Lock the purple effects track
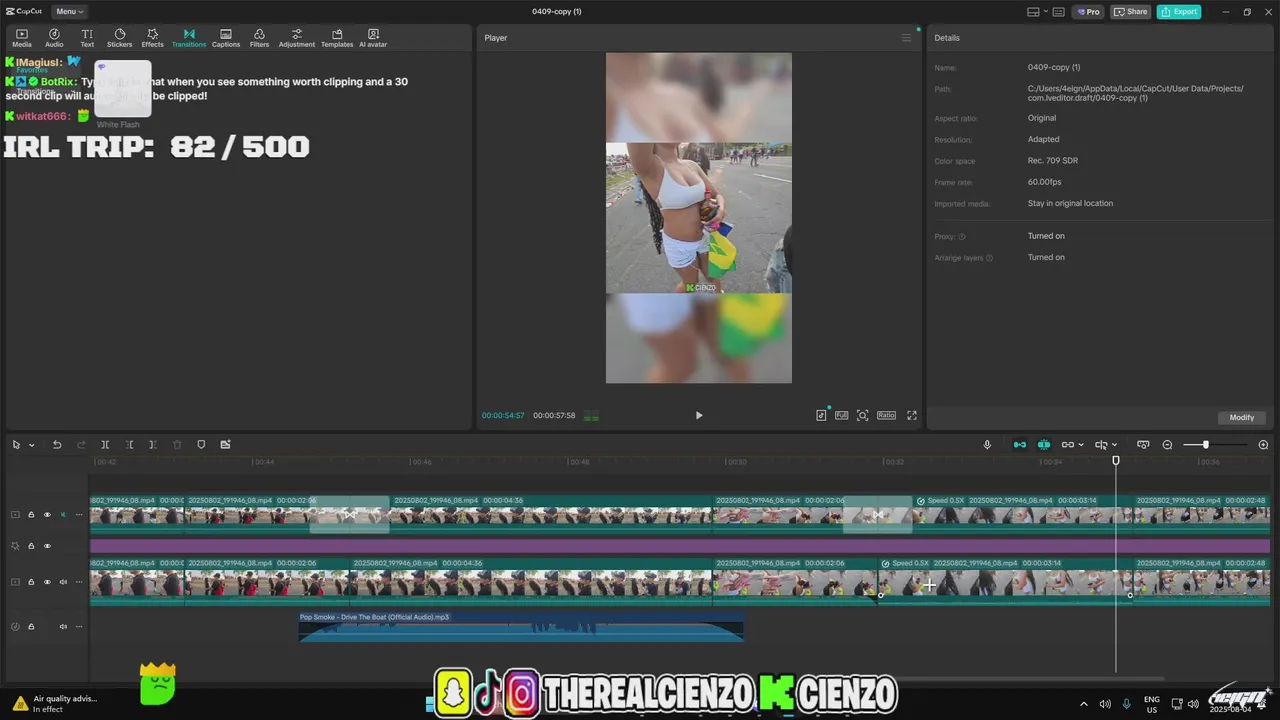 [x=31, y=546]
